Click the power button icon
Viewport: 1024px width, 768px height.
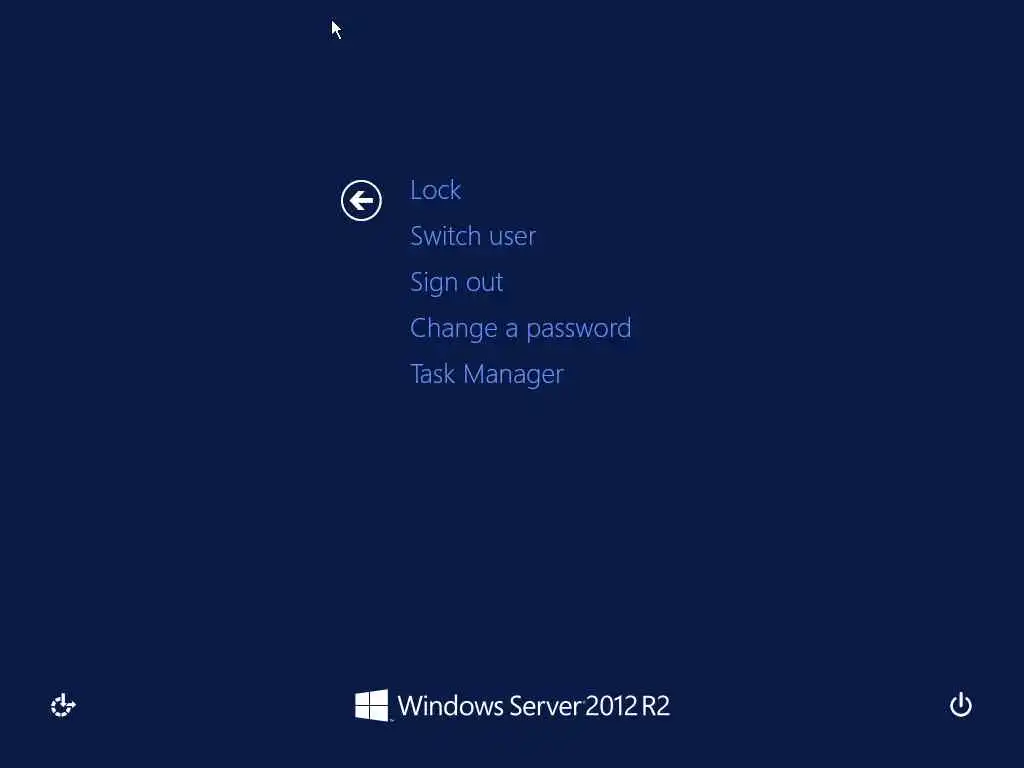click(x=961, y=705)
